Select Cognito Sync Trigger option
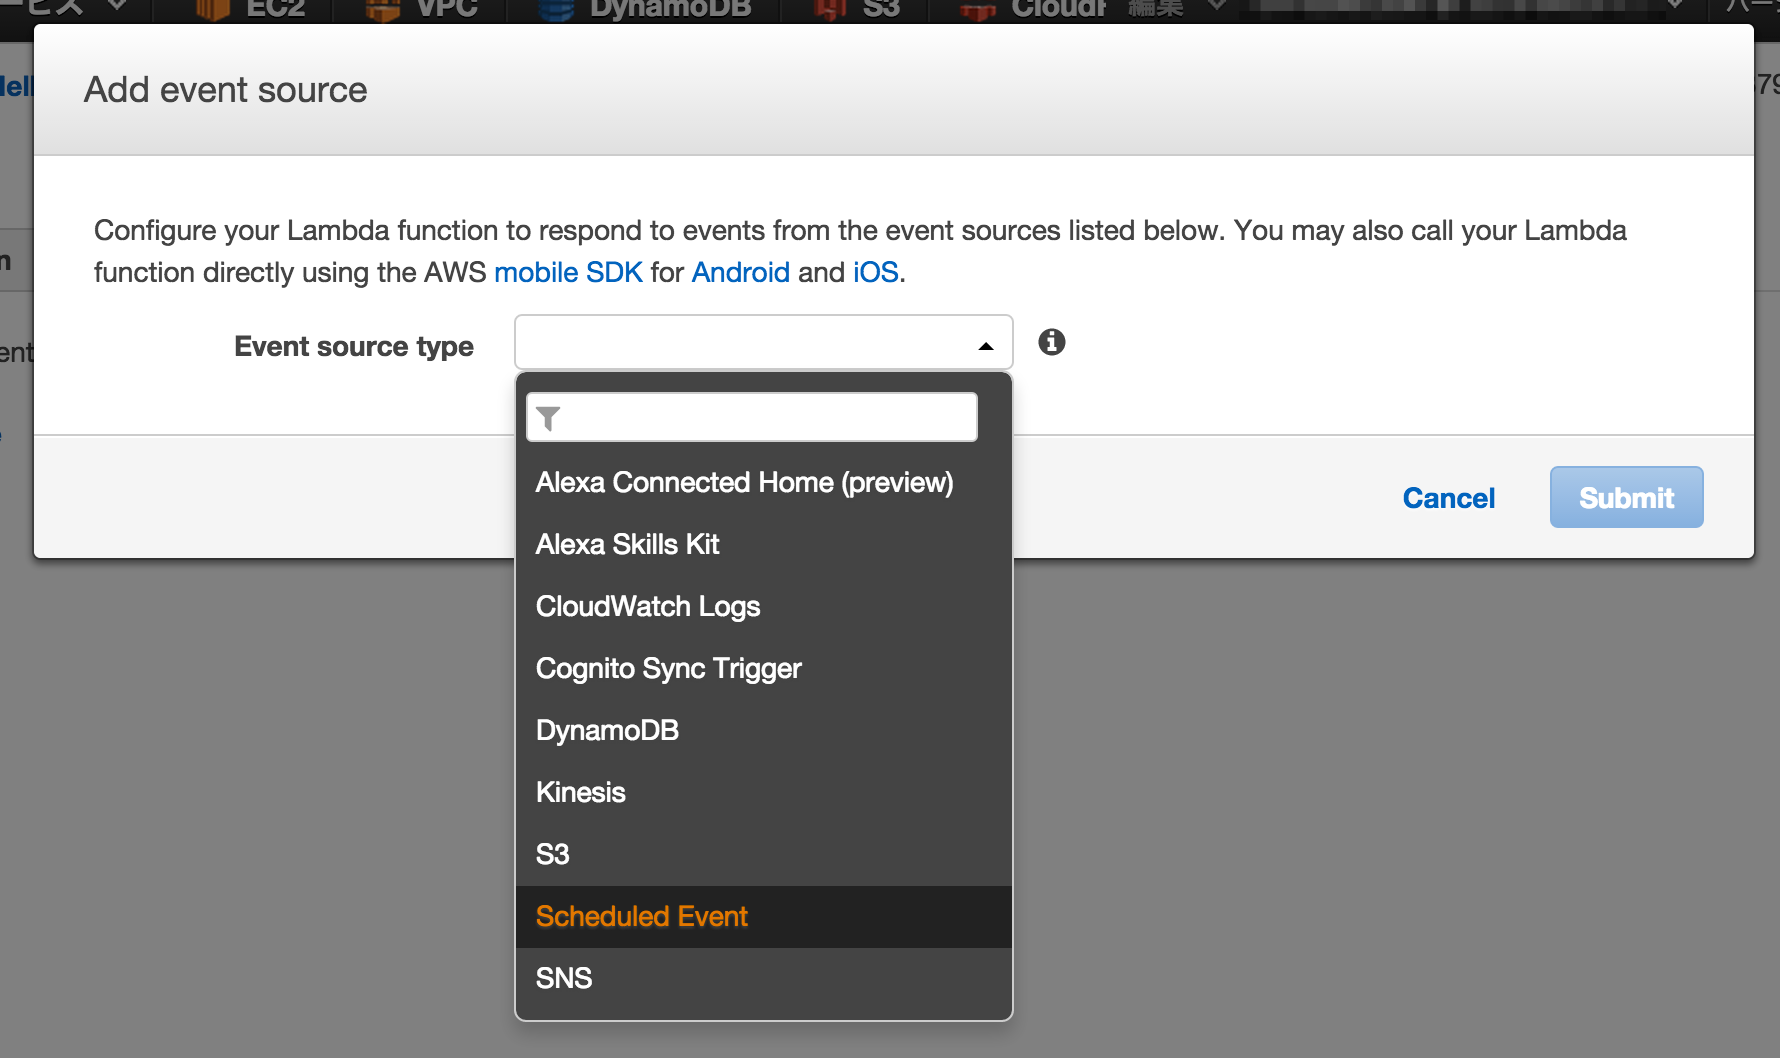Screen dimensions: 1780x1058 (x=668, y=668)
